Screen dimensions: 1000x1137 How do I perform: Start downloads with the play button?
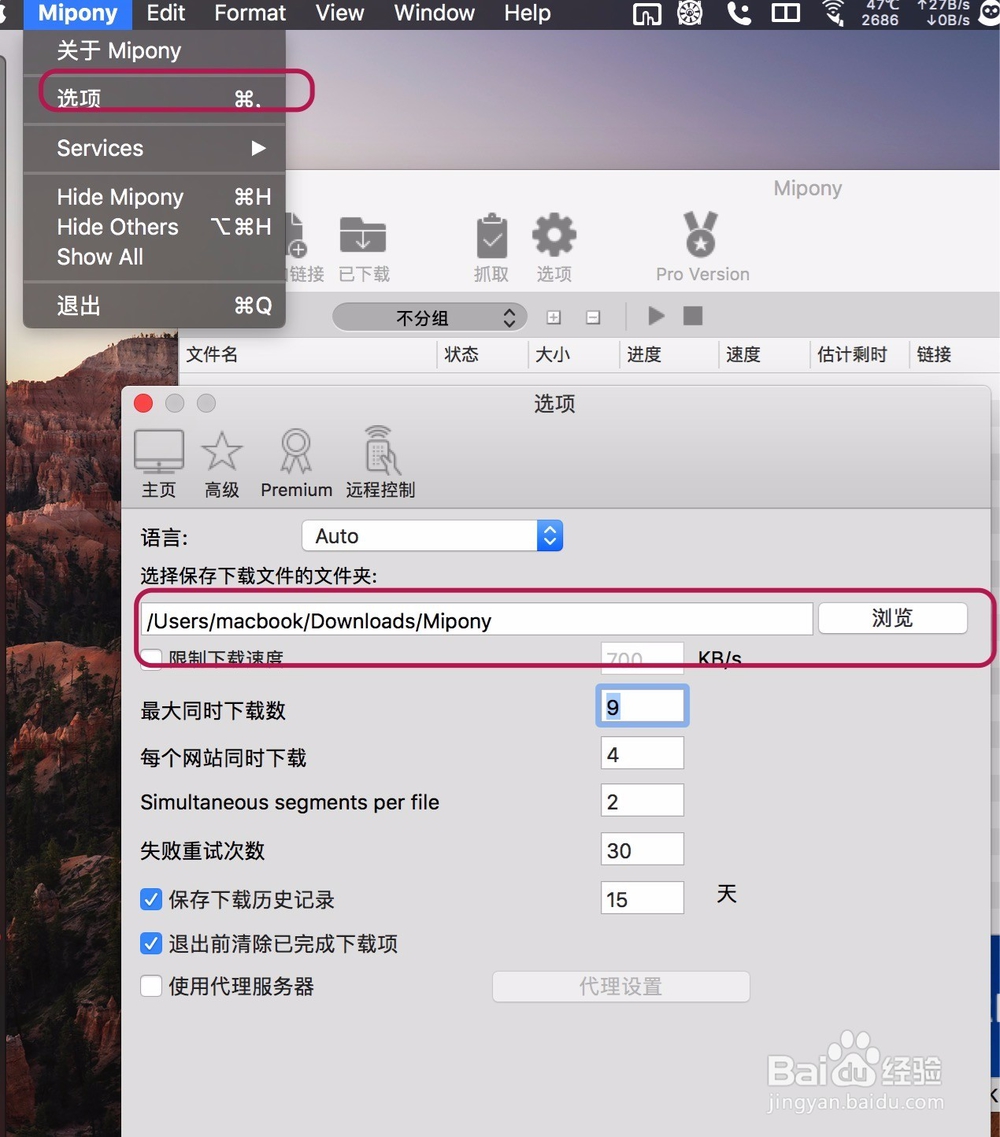(656, 316)
